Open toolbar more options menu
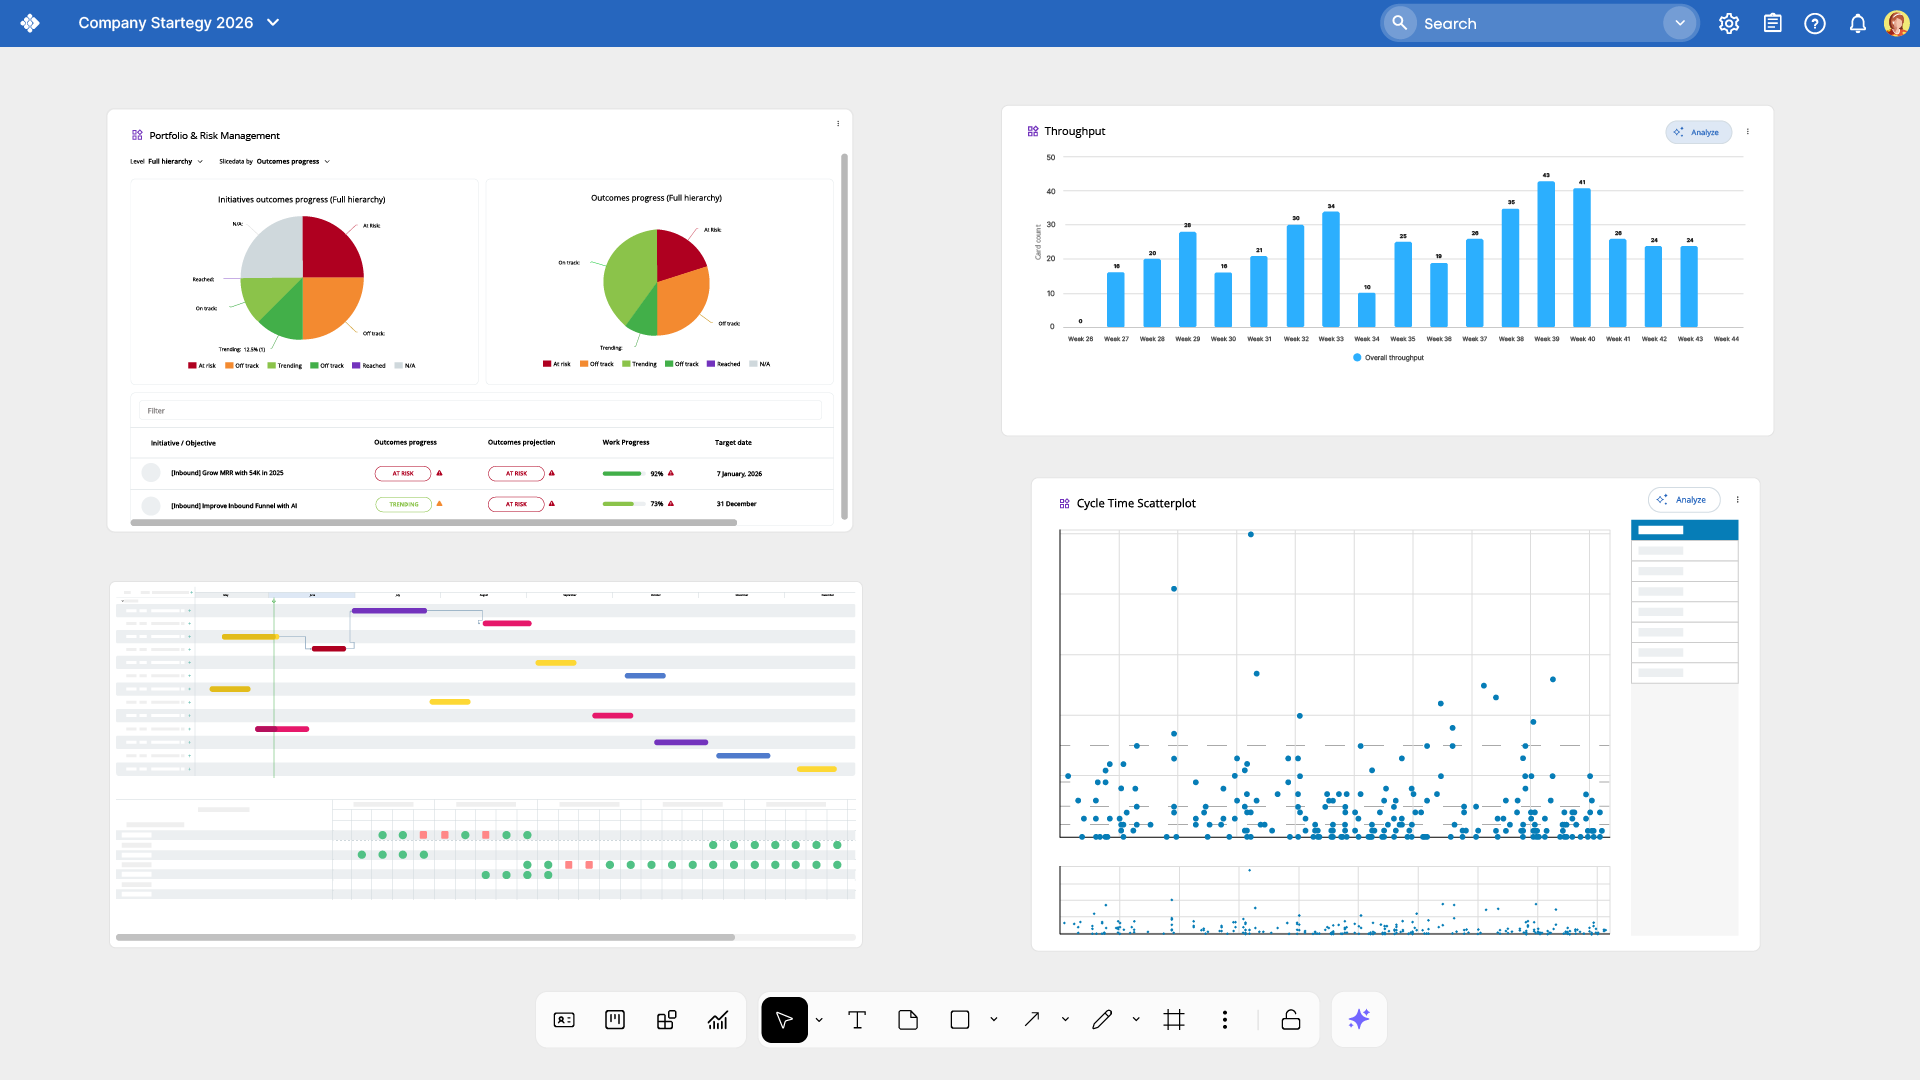 tap(1224, 1020)
